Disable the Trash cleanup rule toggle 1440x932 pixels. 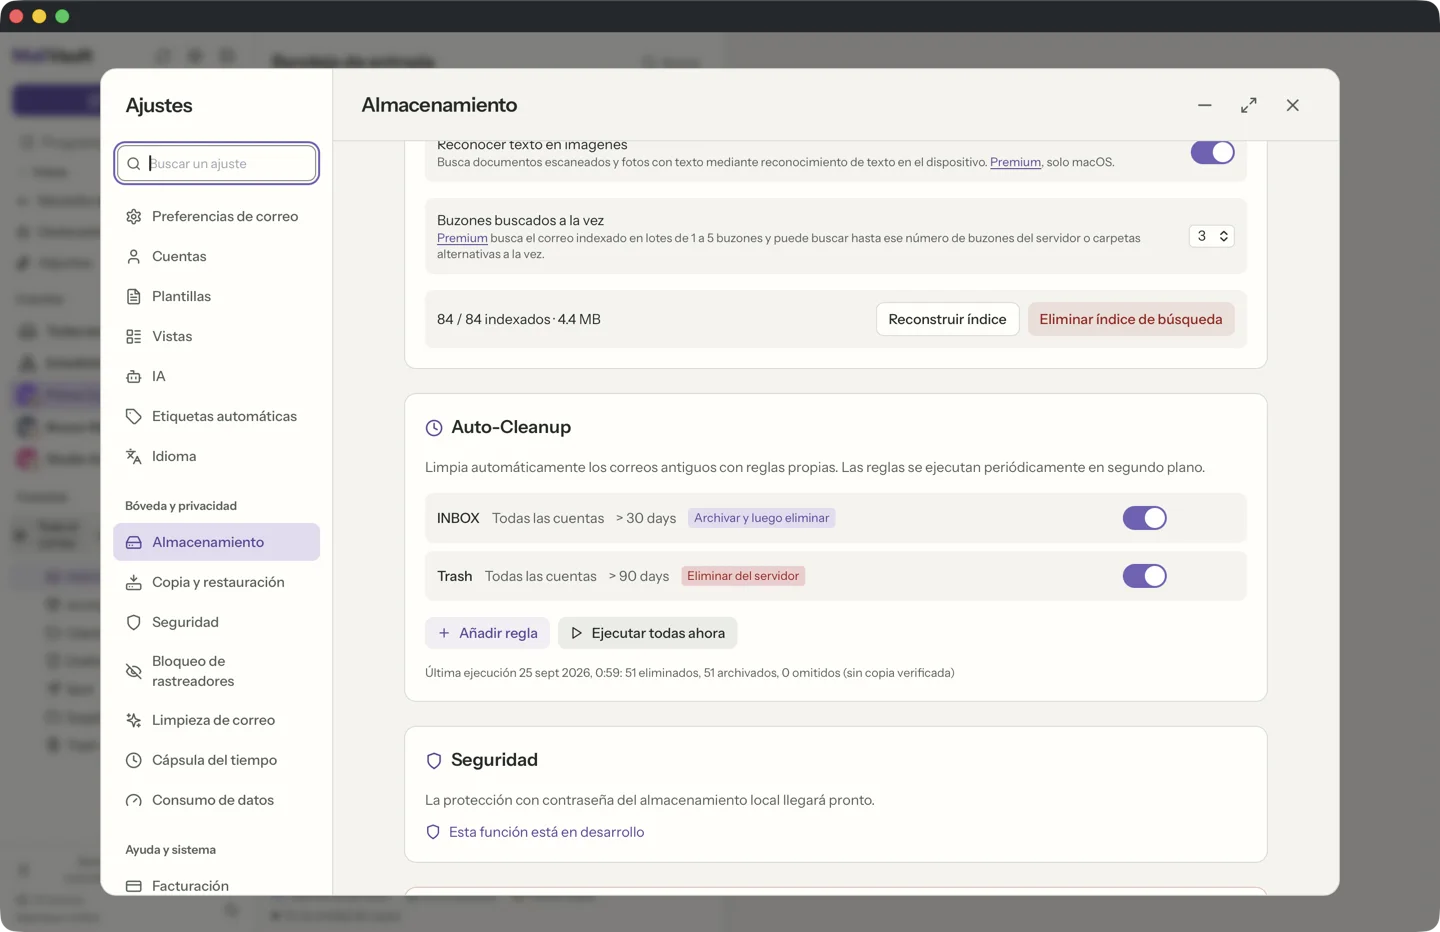pos(1144,576)
